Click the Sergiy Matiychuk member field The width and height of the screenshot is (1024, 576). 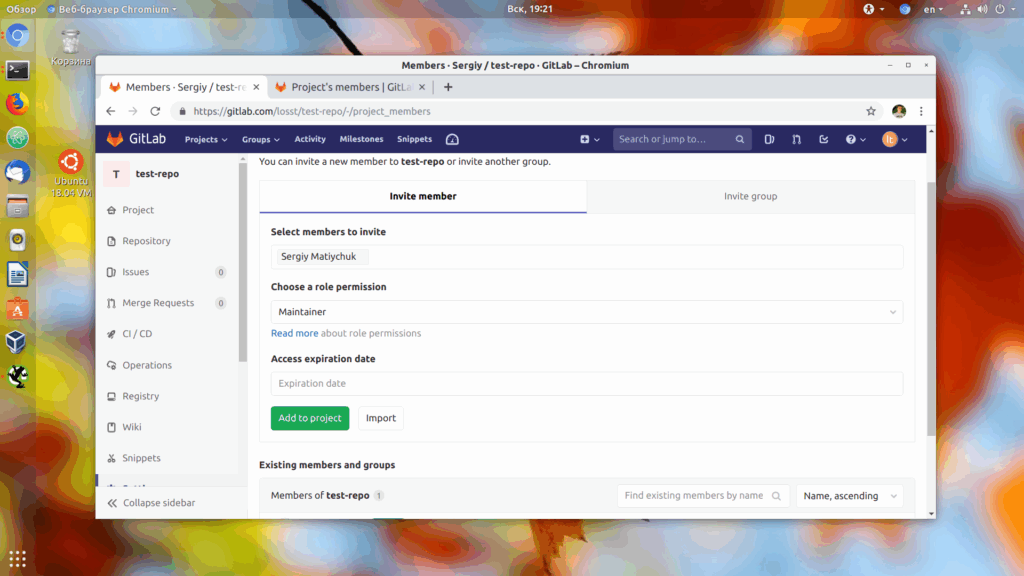pyautogui.click(x=586, y=257)
